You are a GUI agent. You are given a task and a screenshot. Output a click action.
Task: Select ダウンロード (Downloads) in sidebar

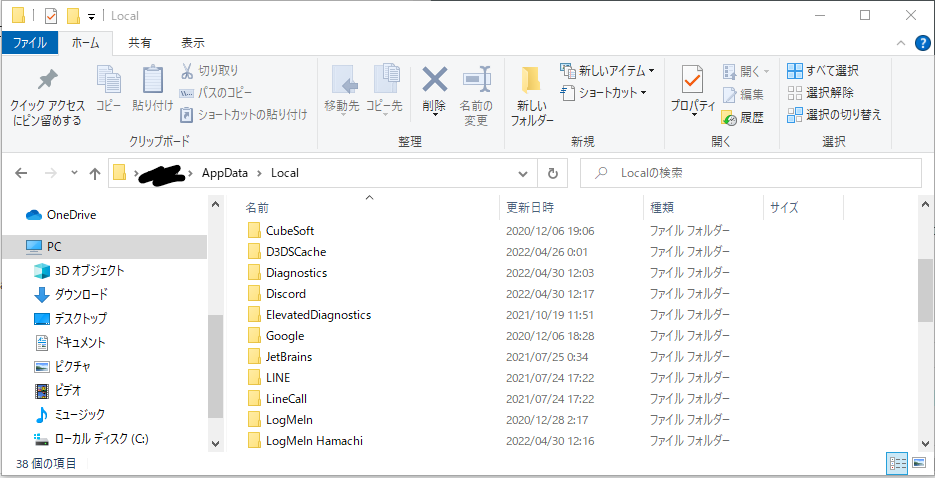(72, 294)
